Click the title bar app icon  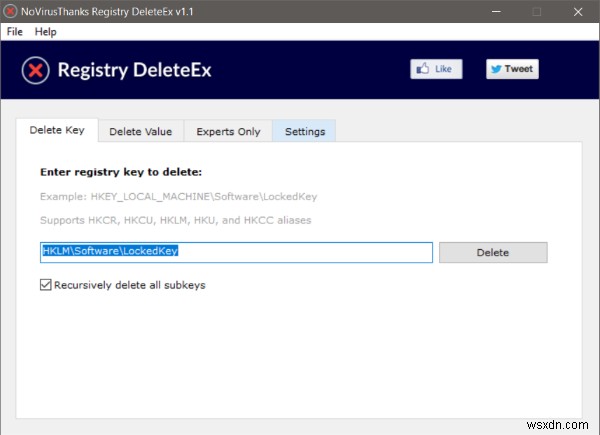[10, 11]
